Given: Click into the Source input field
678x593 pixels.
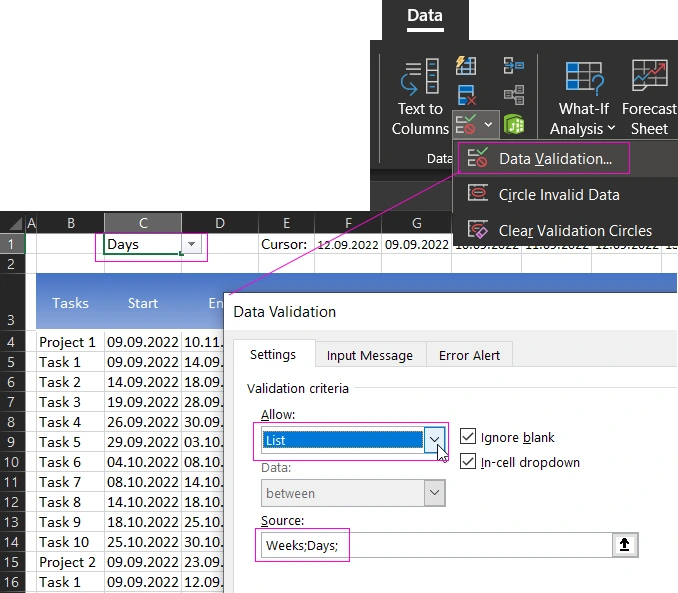Looking at the screenshot, I should (435, 545).
